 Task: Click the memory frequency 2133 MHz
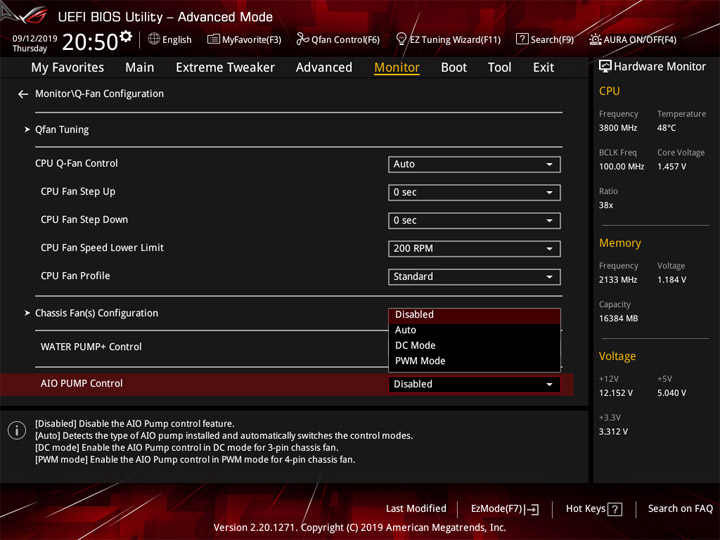pyautogui.click(x=618, y=280)
